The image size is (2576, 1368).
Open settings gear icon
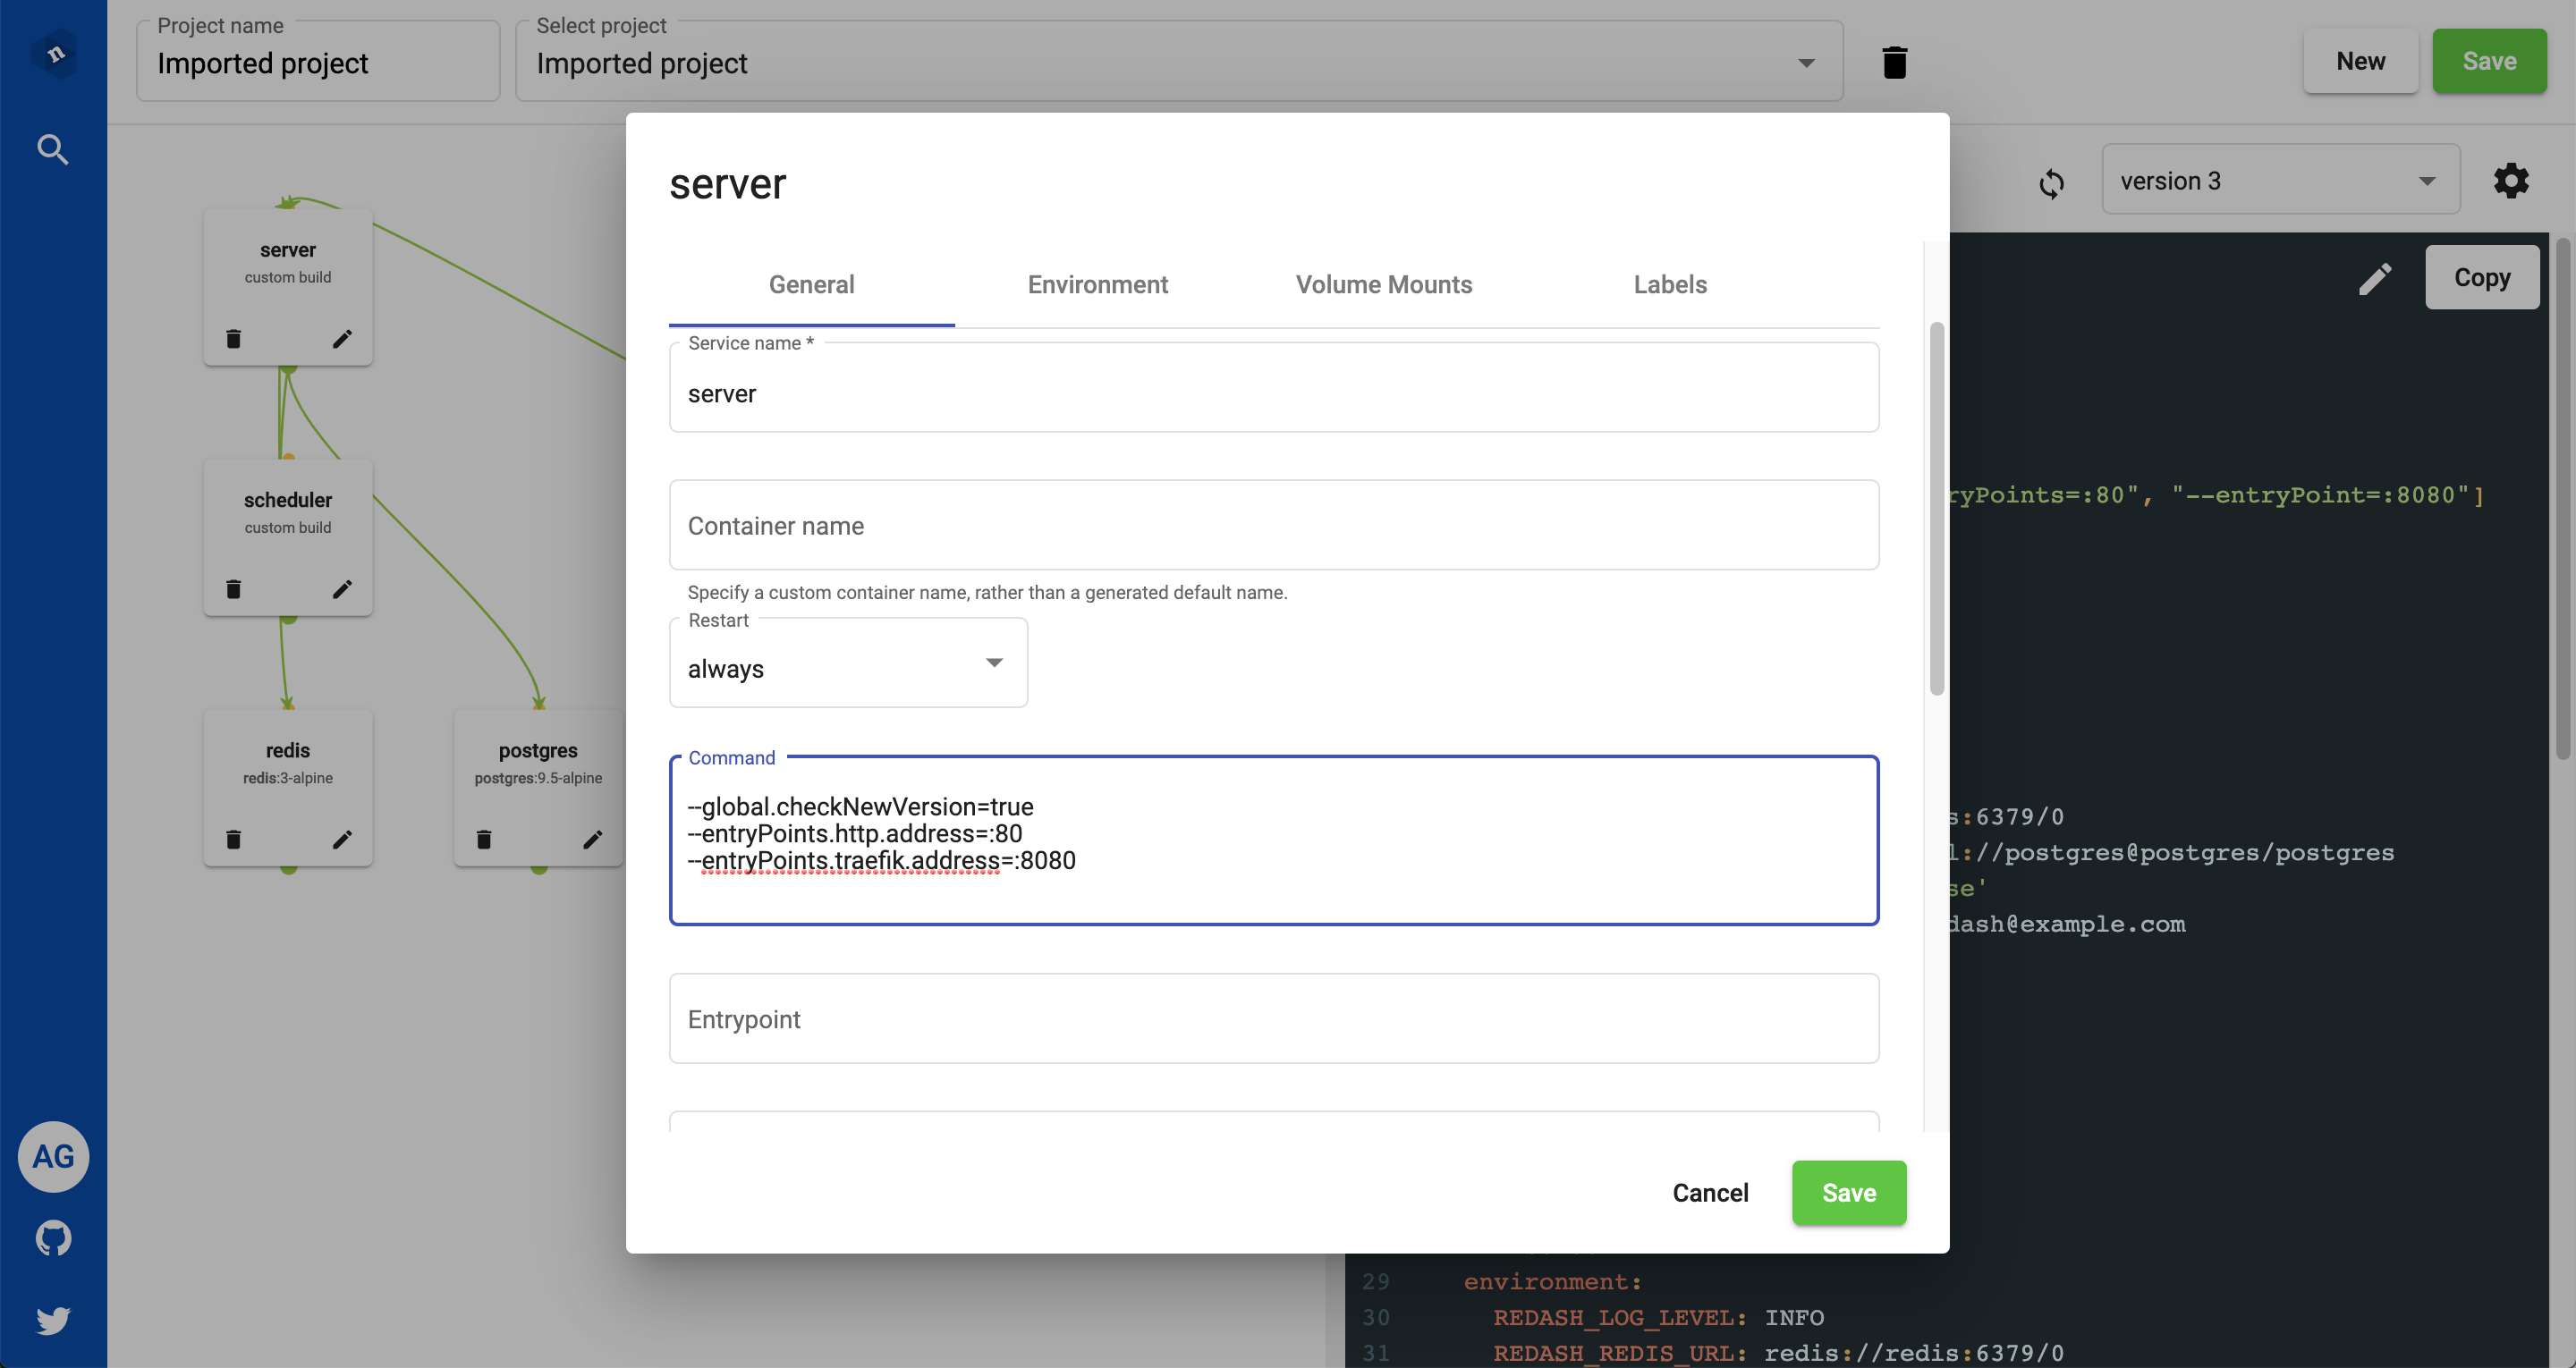2510,181
